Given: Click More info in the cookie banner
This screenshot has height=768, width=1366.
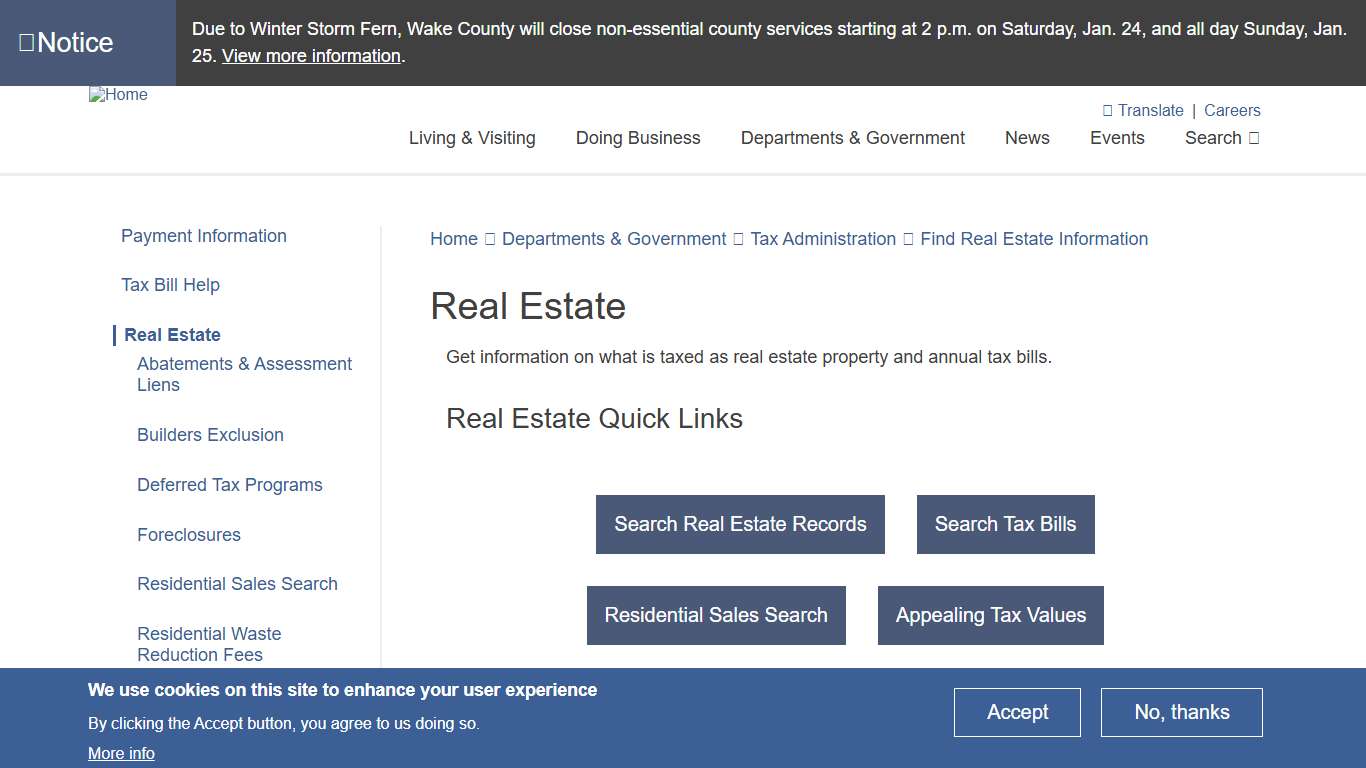Looking at the screenshot, I should point(121,753).
